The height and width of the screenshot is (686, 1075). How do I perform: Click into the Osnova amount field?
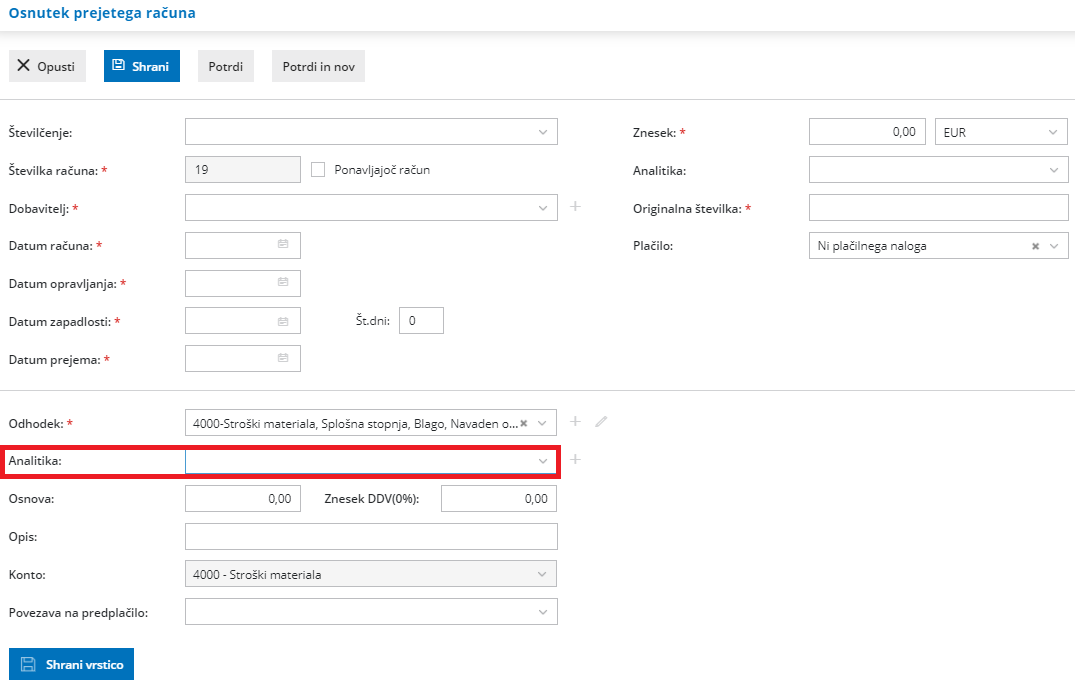tap(243, 498)
